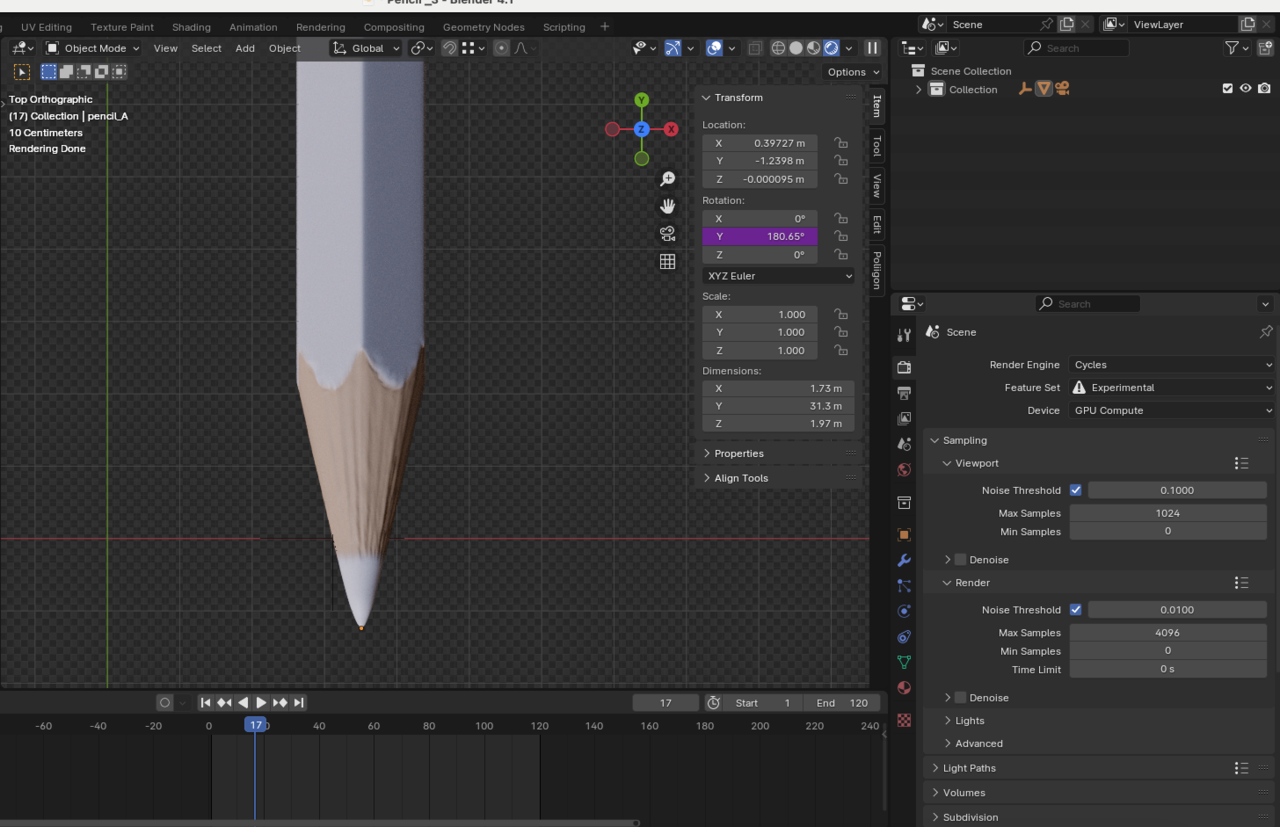Lock the X location padlock icon

(x=841, y=143)
